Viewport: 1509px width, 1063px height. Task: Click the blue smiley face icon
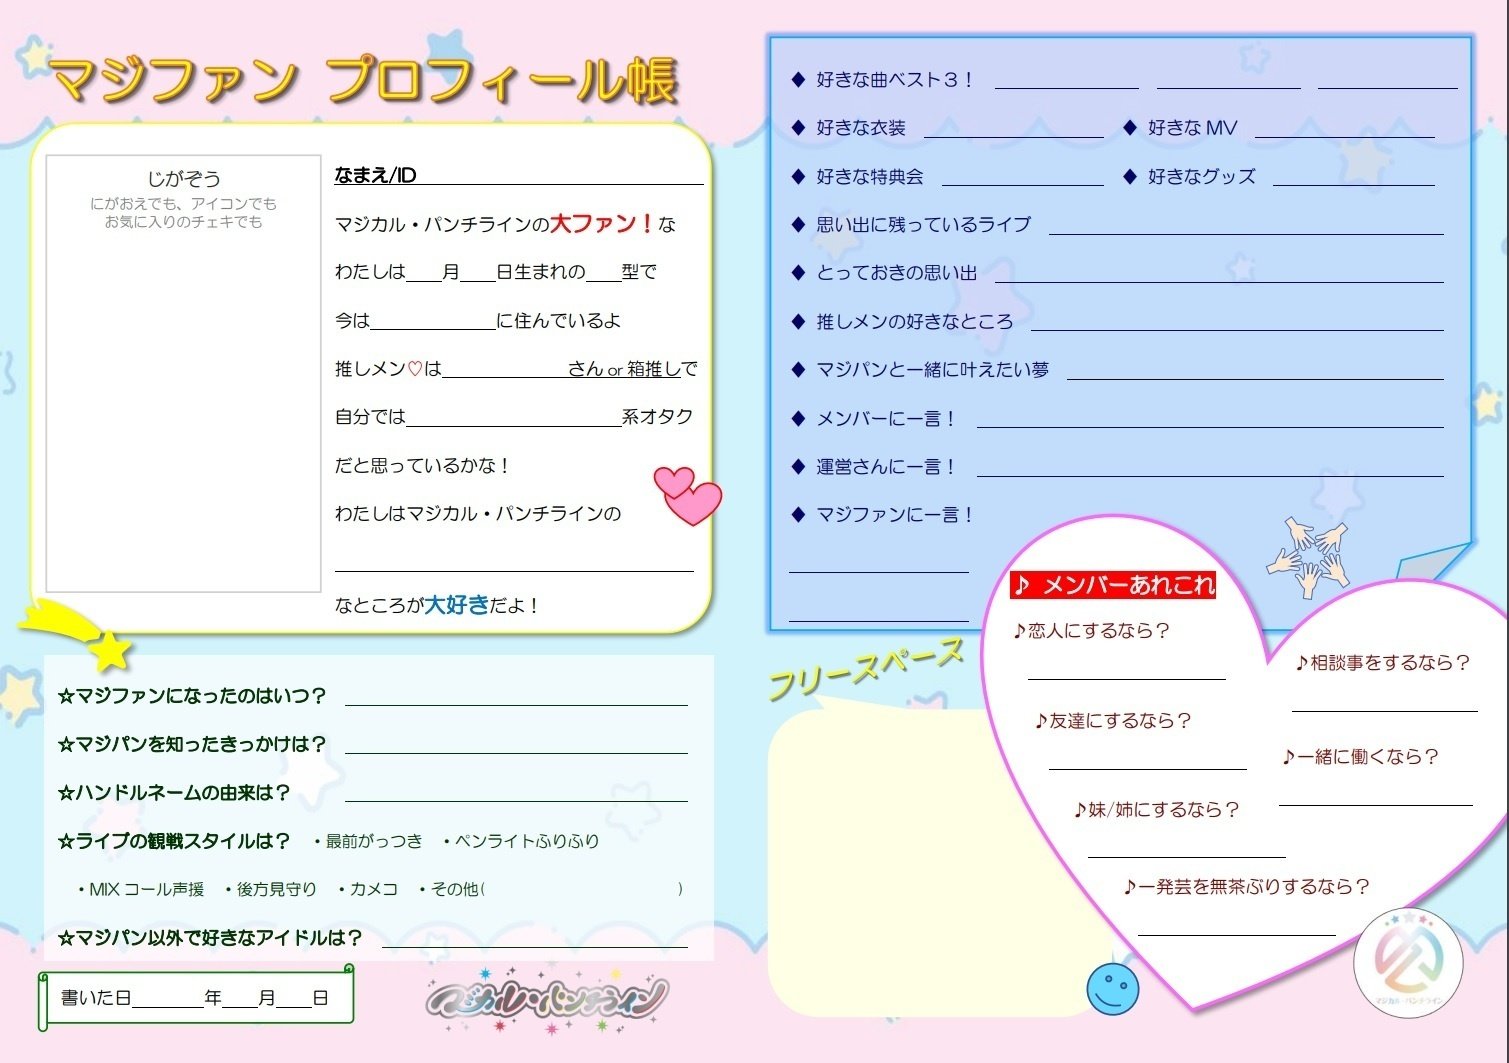tap(1112, 988)
